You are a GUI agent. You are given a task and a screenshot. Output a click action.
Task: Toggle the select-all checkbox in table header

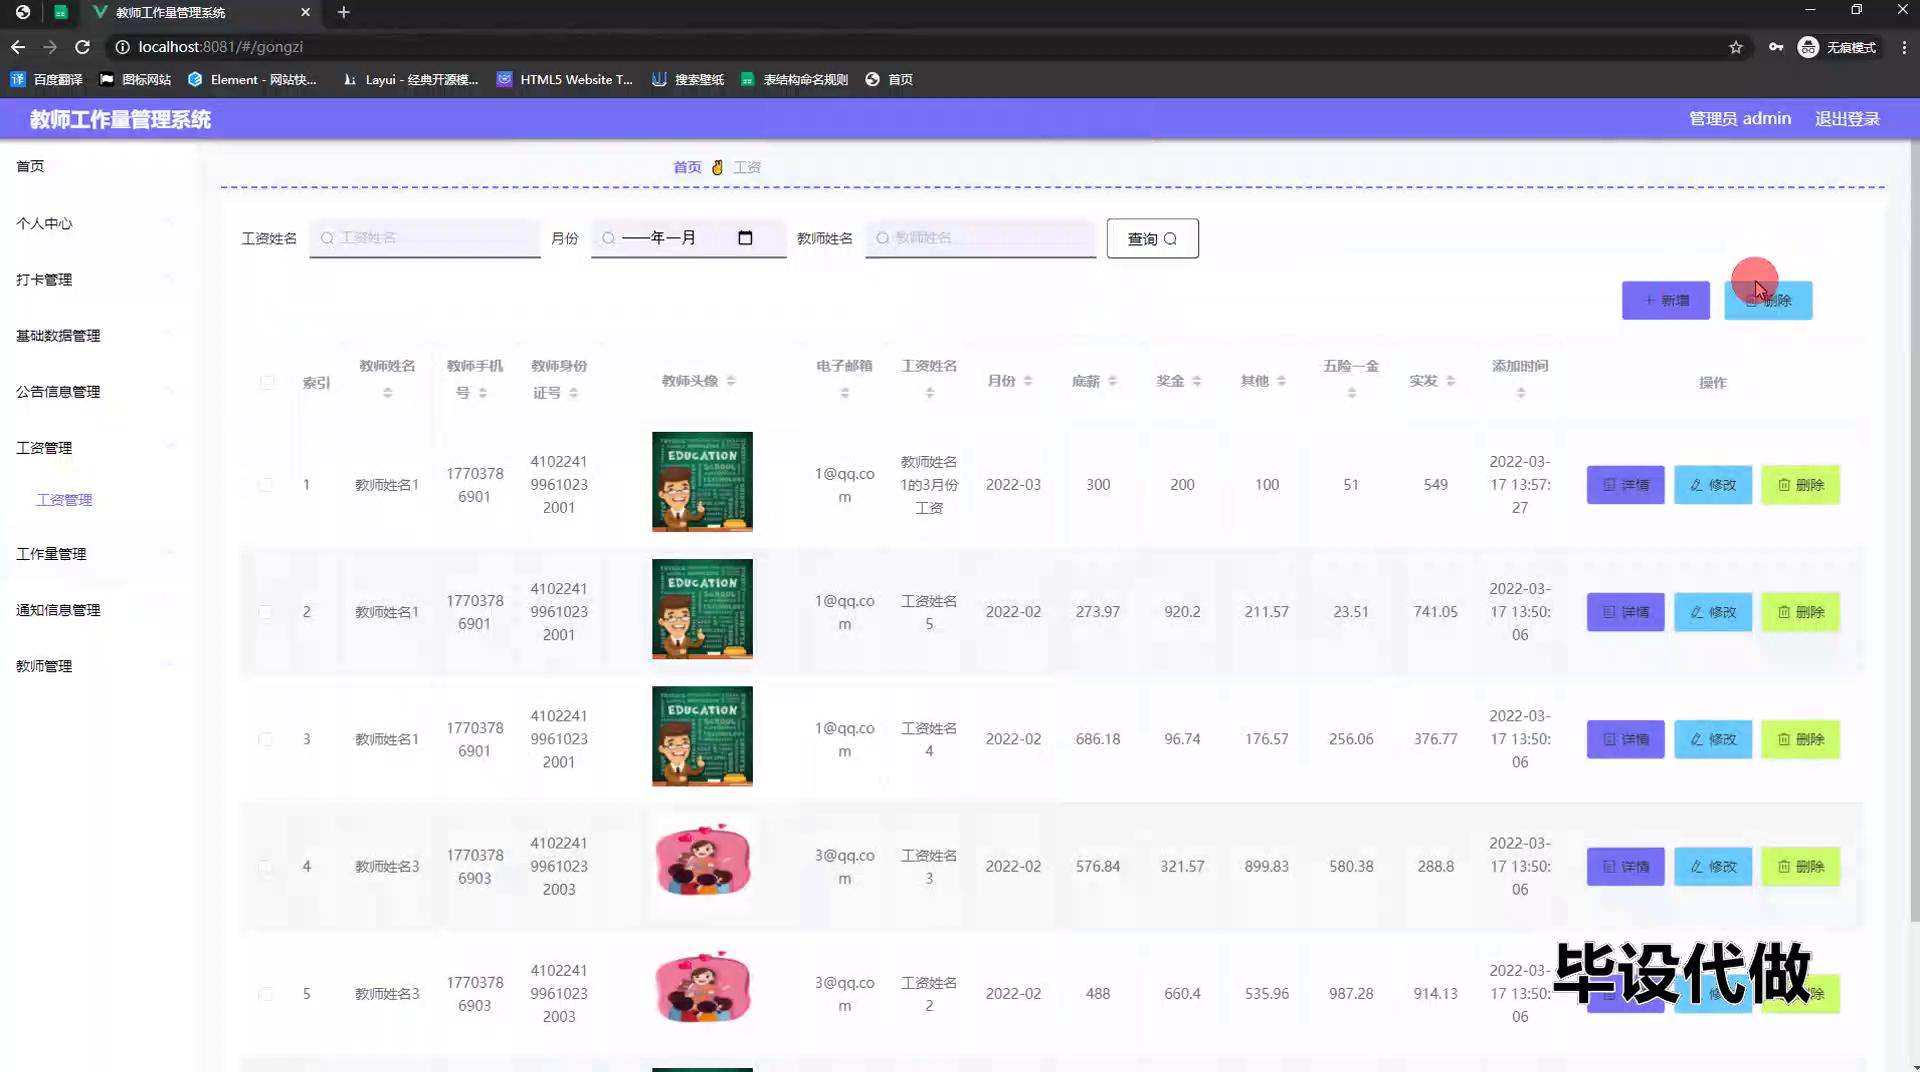[x=267, y=382]
